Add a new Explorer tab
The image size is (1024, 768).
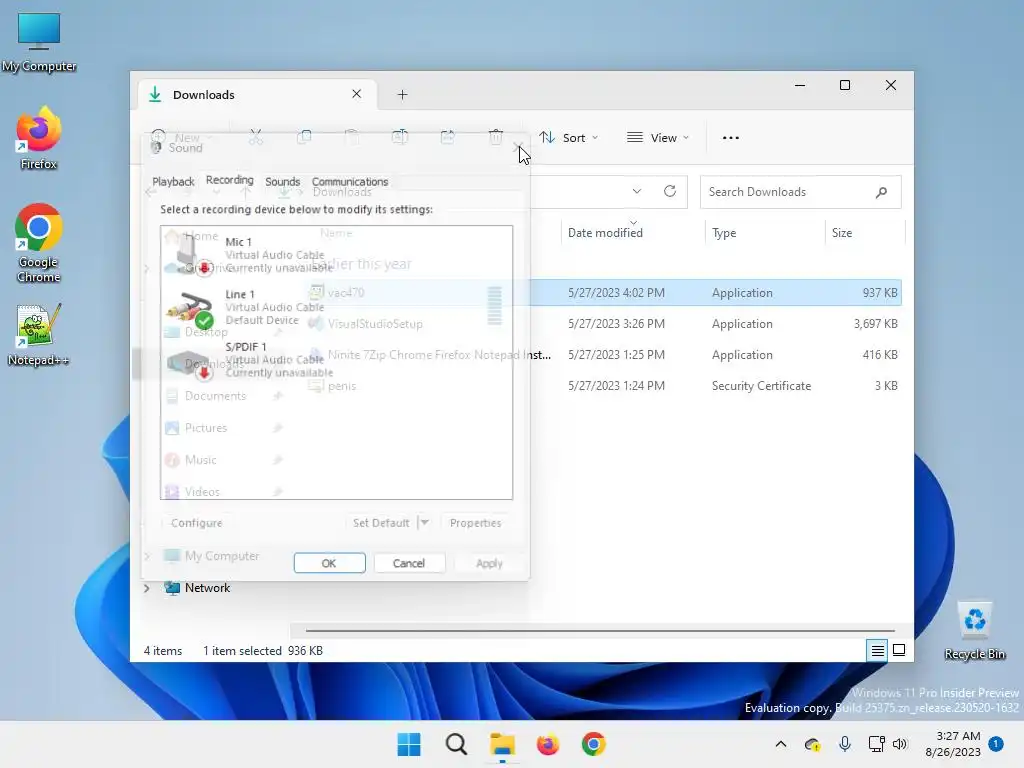tap(402, 95)
